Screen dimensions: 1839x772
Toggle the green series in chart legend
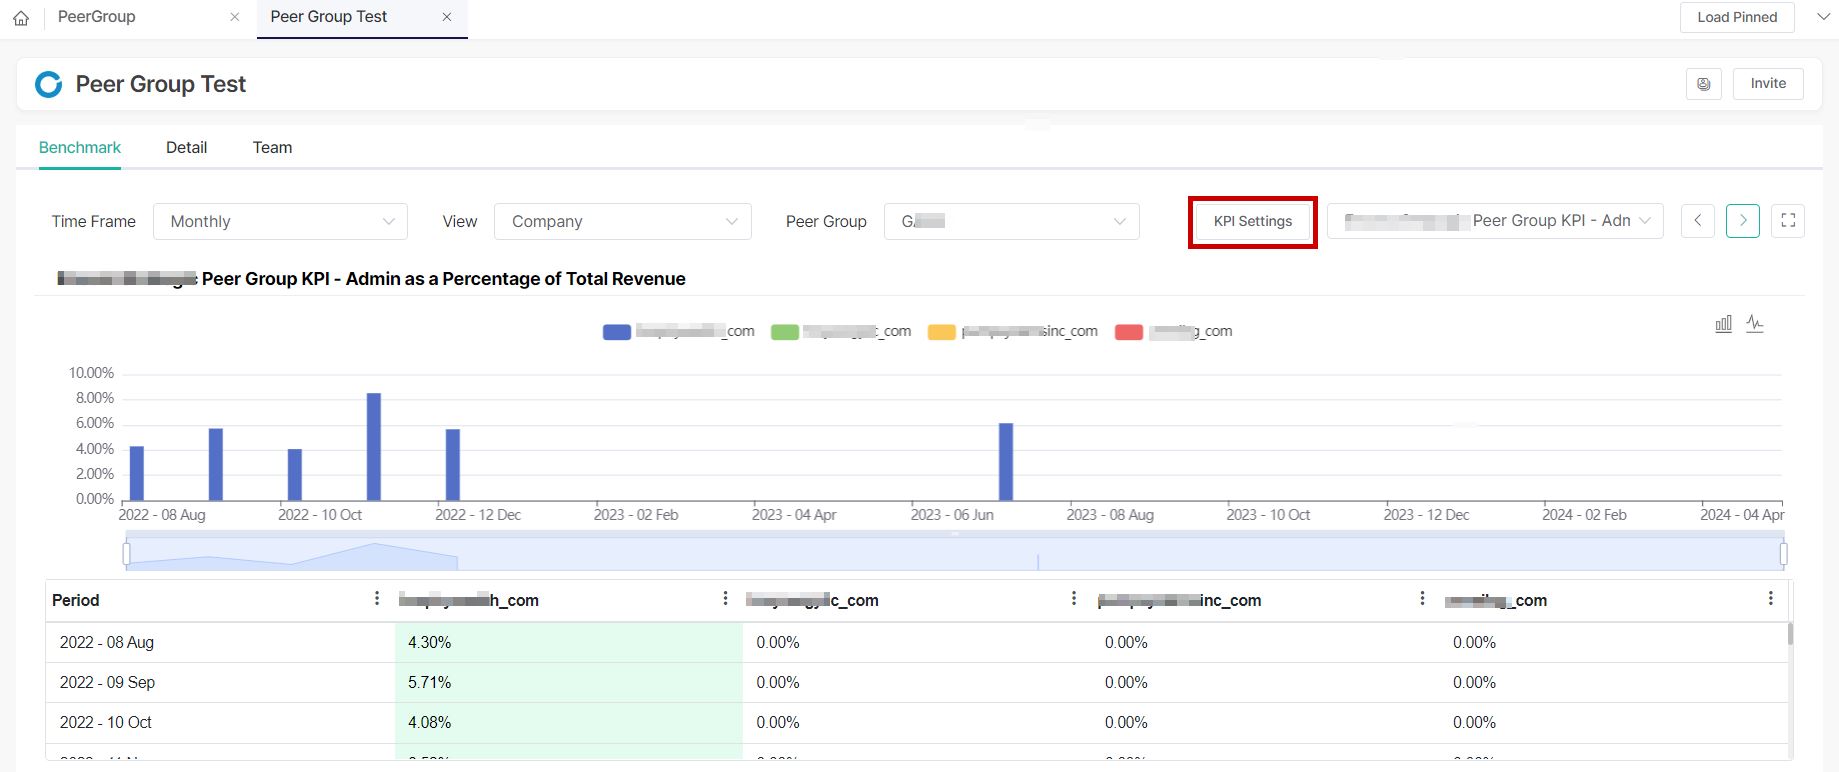[841, 332]
